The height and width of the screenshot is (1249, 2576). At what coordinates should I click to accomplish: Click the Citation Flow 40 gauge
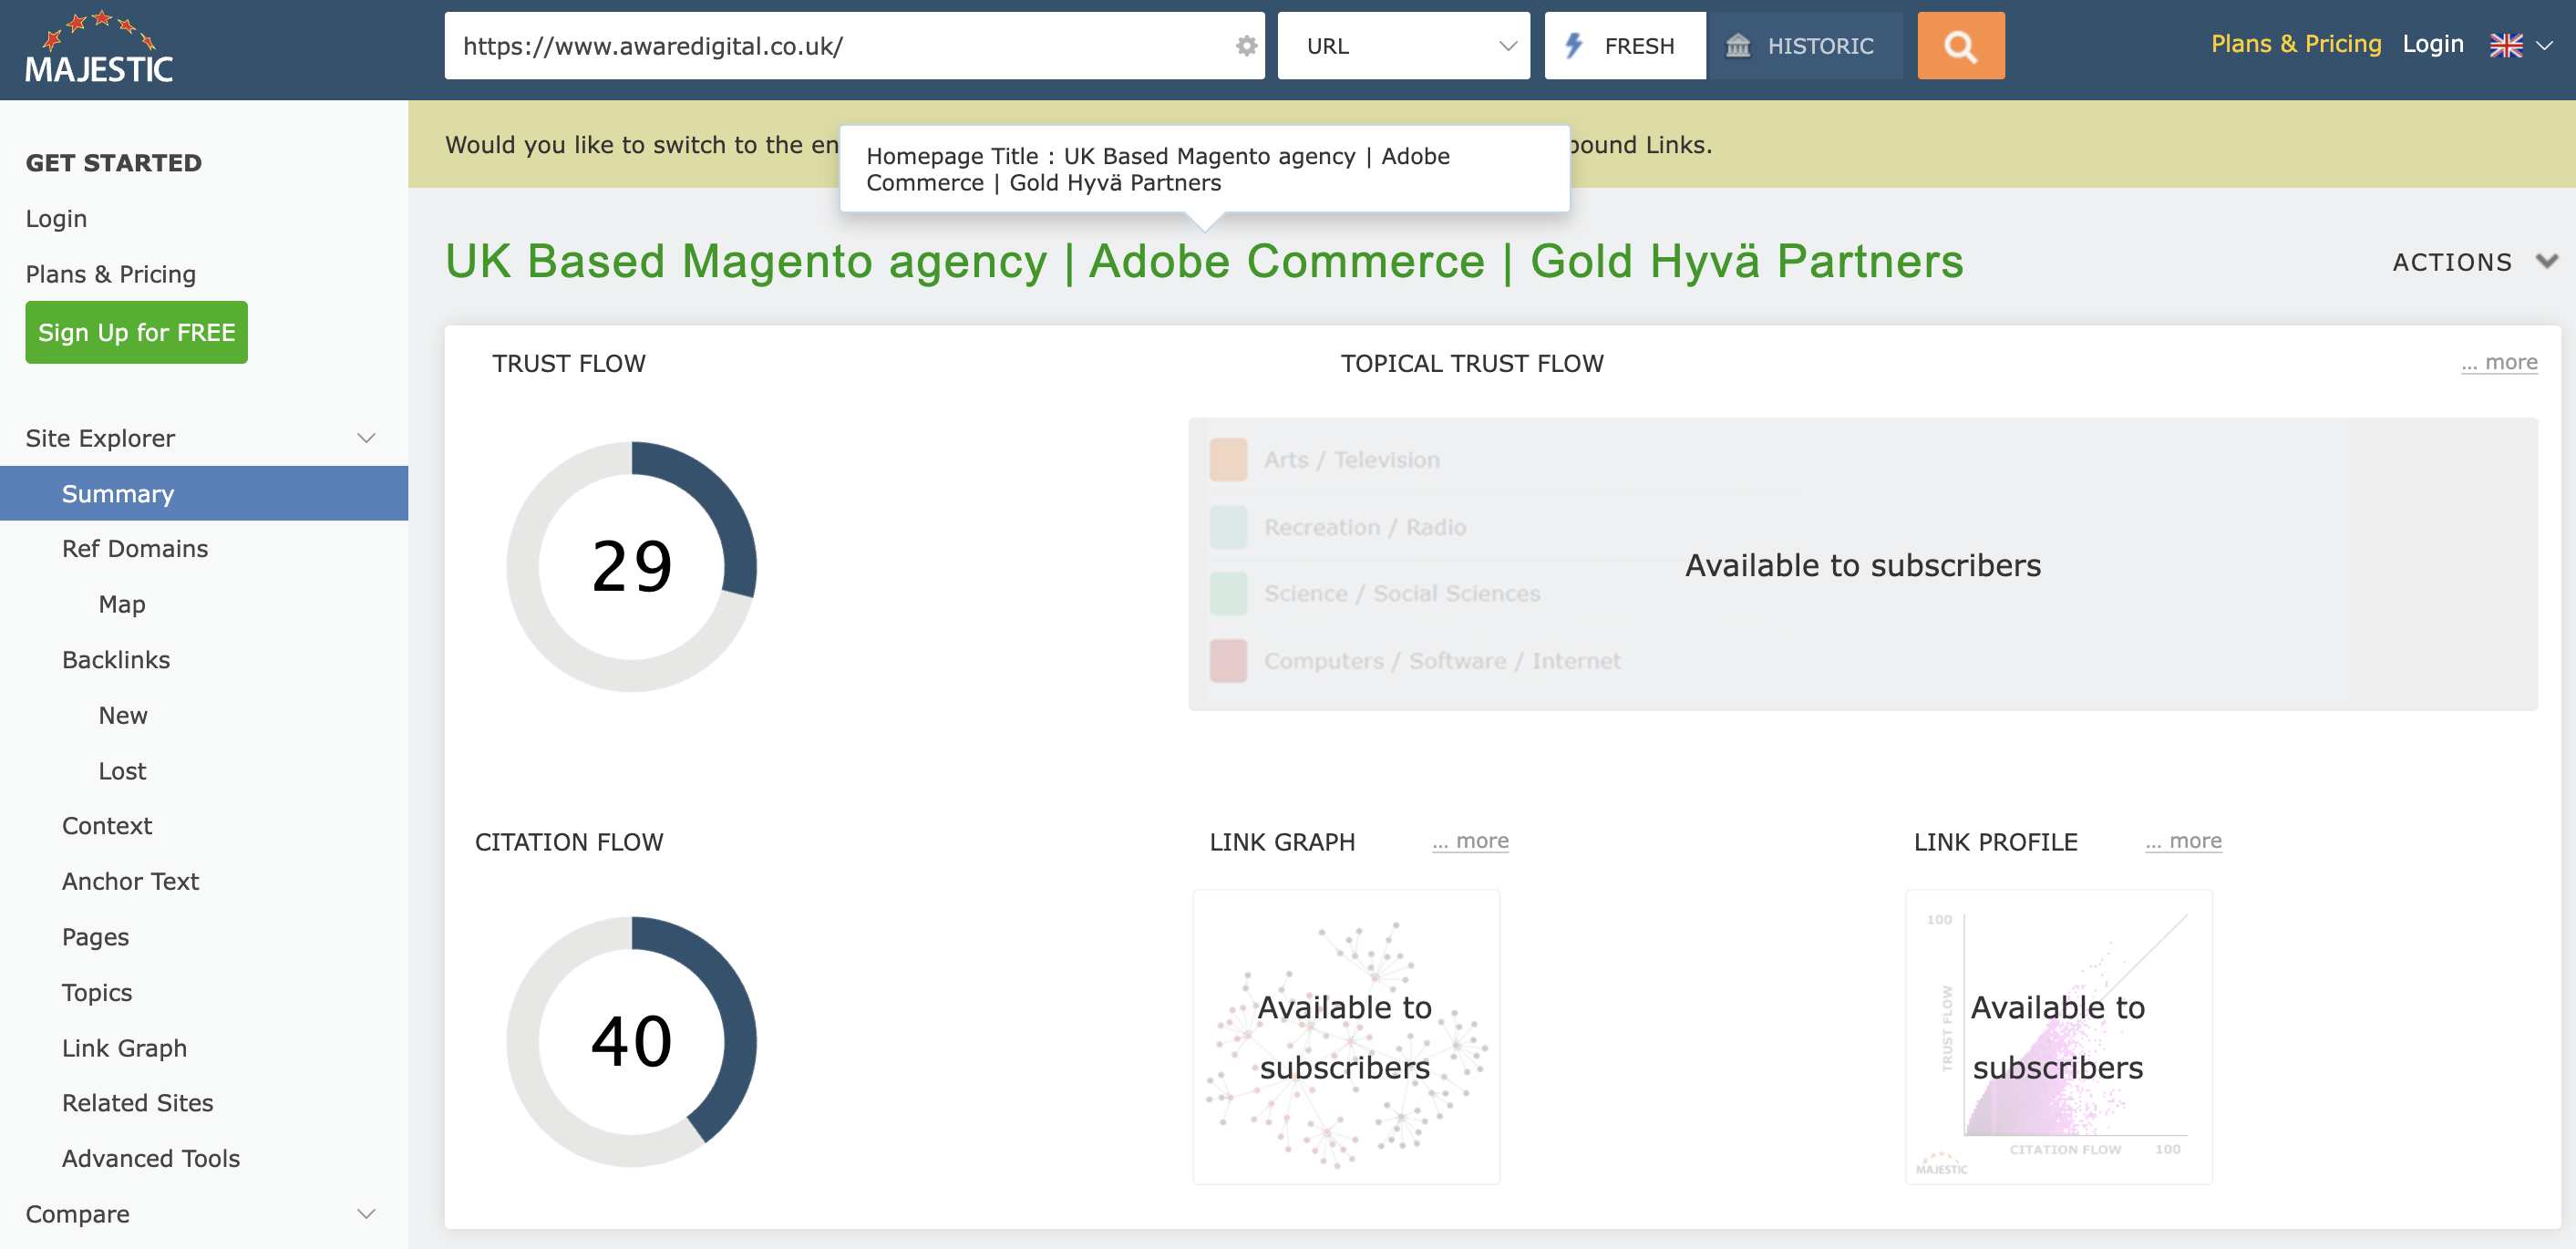pos(631,1041)
